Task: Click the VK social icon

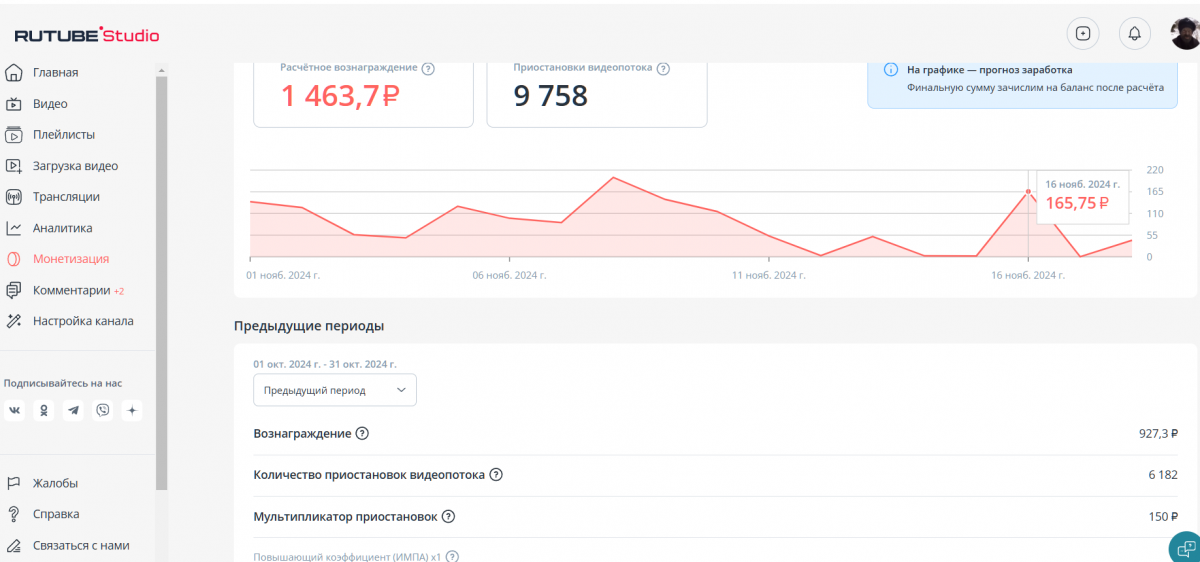Action: tap(15, 411)
